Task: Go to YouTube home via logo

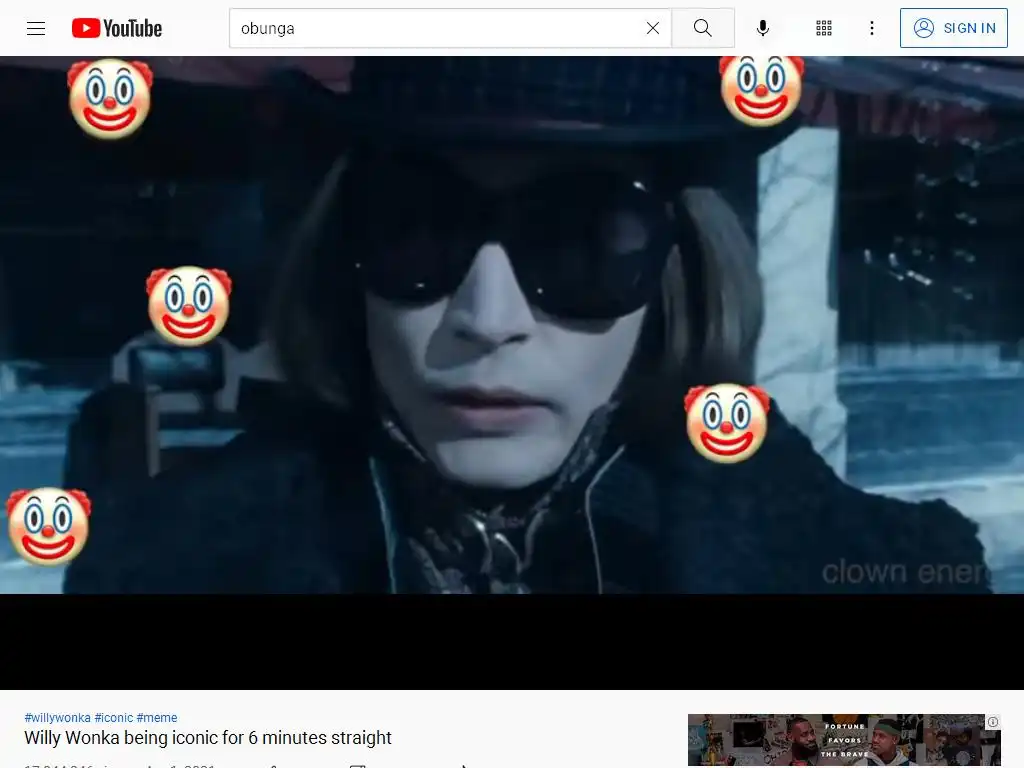Action: point(117,28)
